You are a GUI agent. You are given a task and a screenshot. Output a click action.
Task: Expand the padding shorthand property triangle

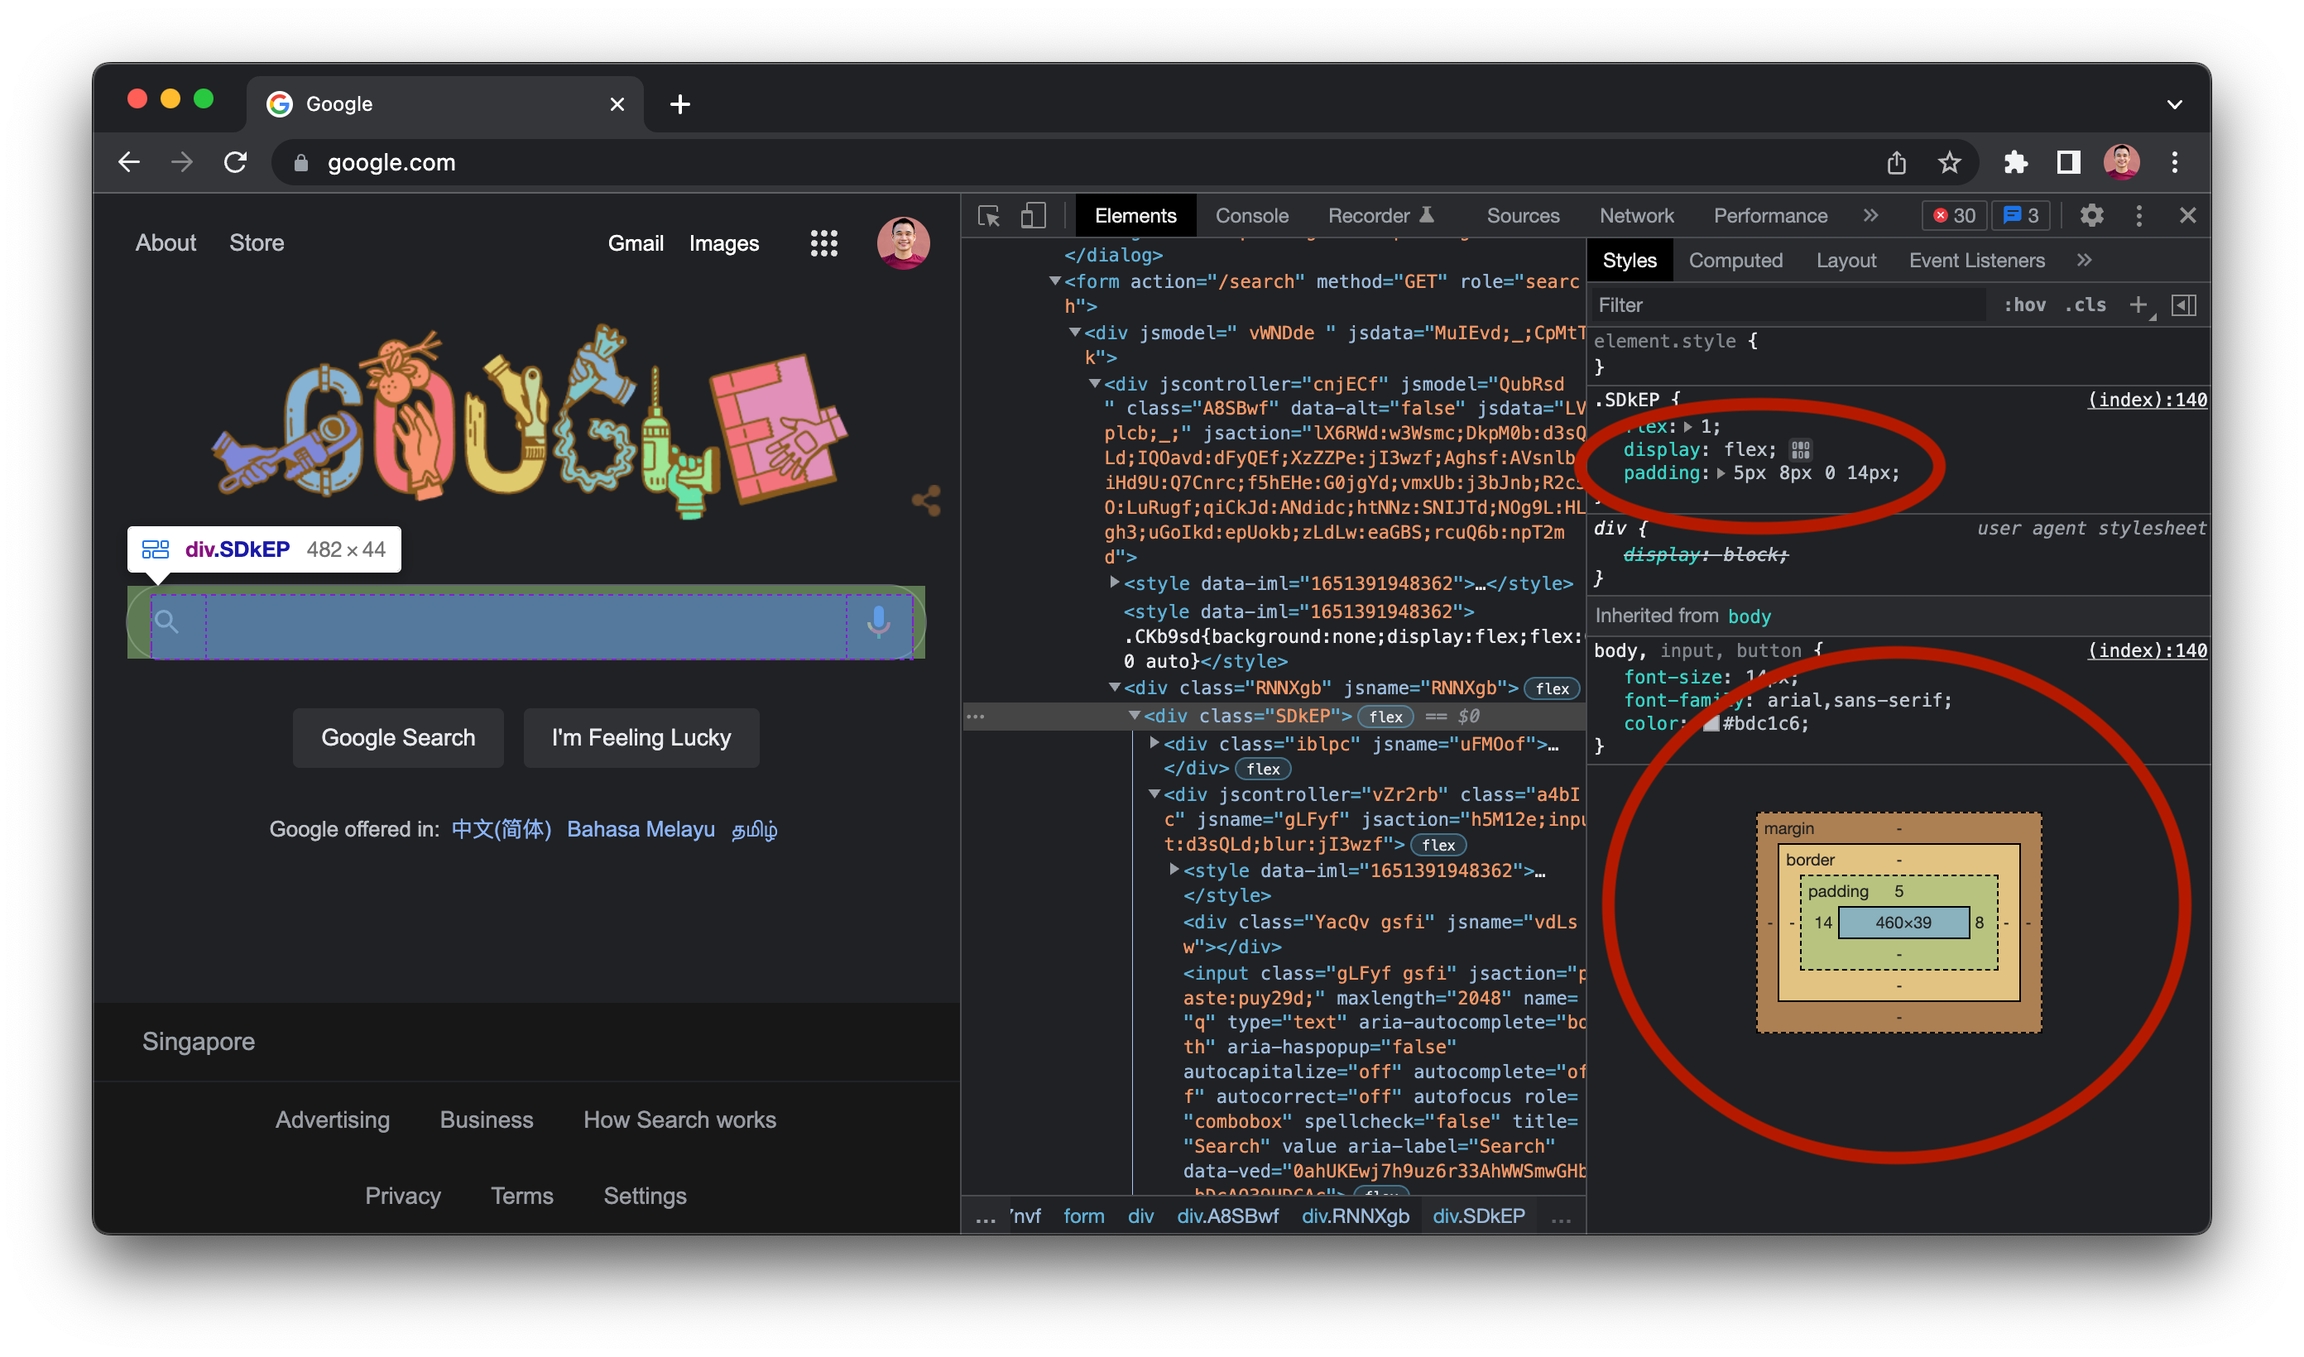1721,474
